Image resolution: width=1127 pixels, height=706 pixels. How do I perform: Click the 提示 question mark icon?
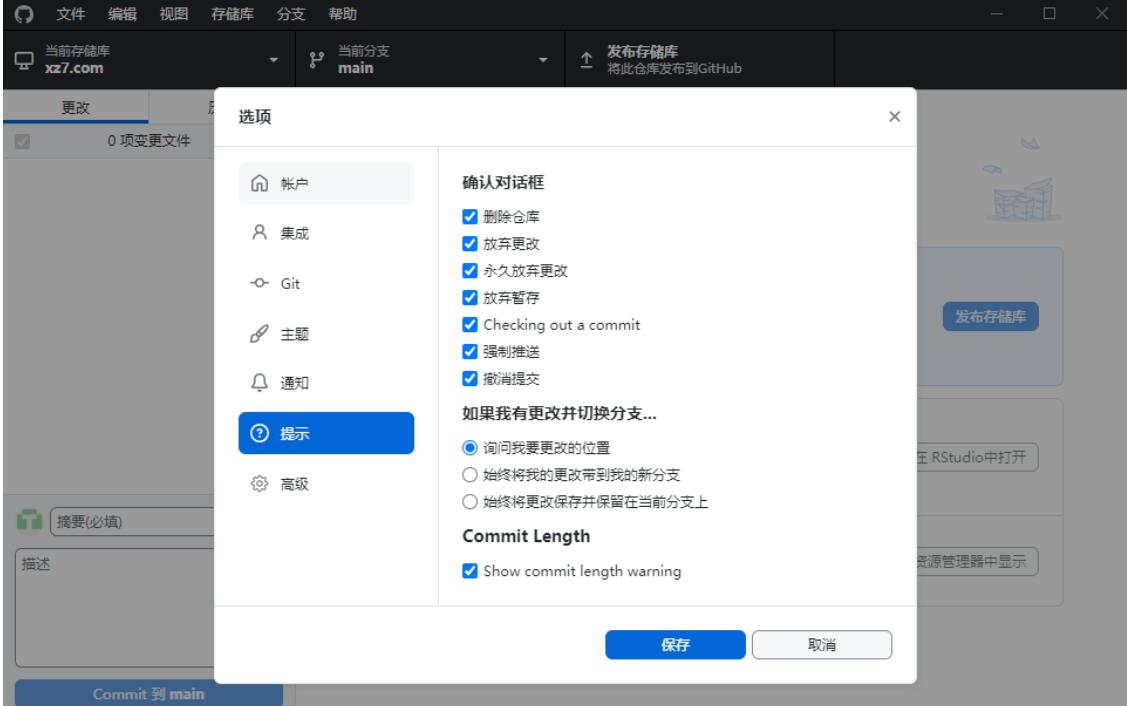[260, 434]
